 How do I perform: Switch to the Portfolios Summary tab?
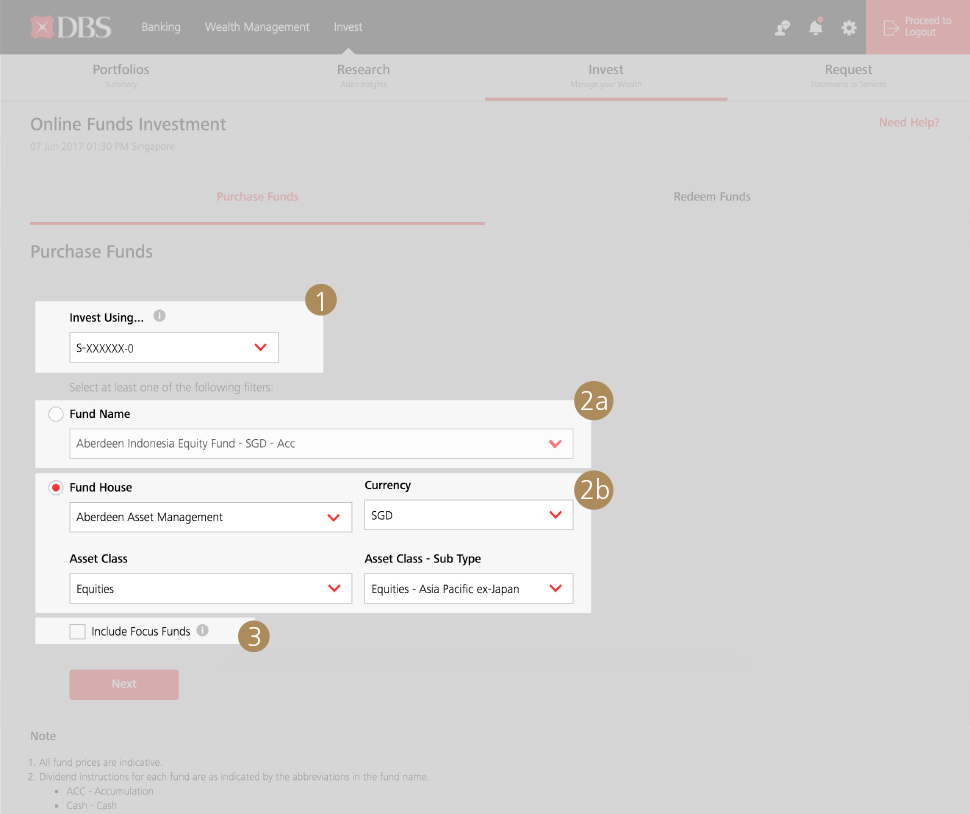coord(121,76)
